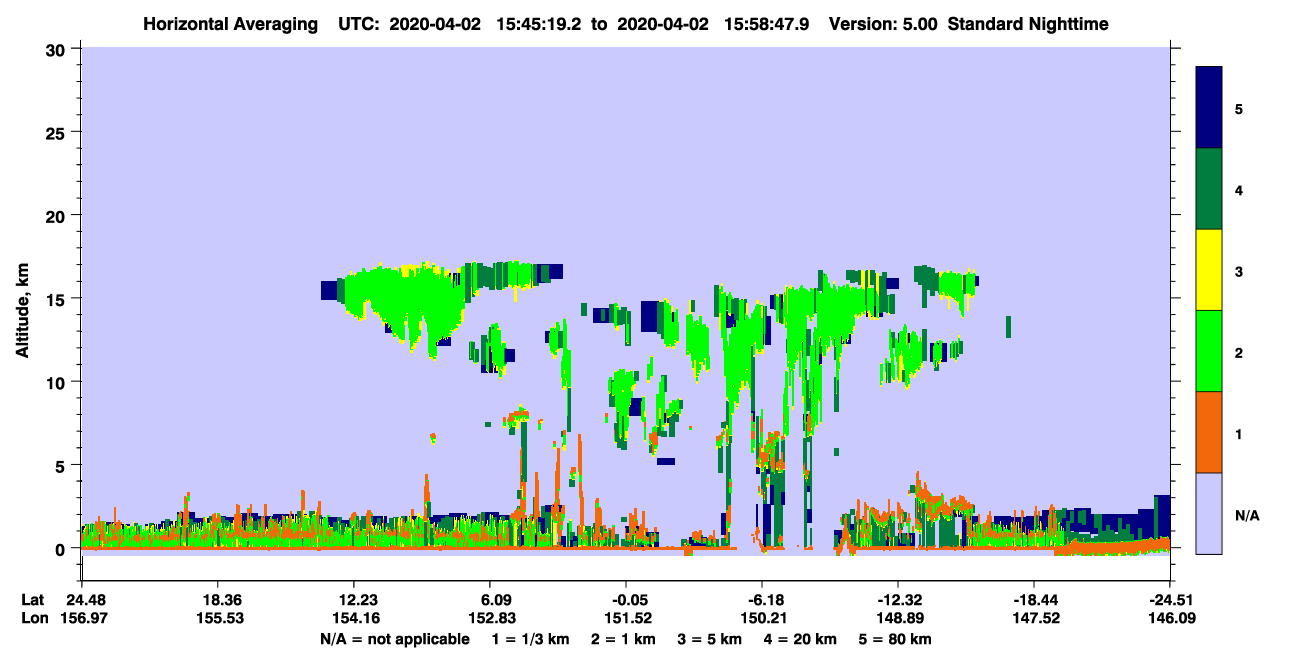Viewport: 1300px width, 667px height.
Task: Click the altitude tick label 15
Action: [58, 298]
